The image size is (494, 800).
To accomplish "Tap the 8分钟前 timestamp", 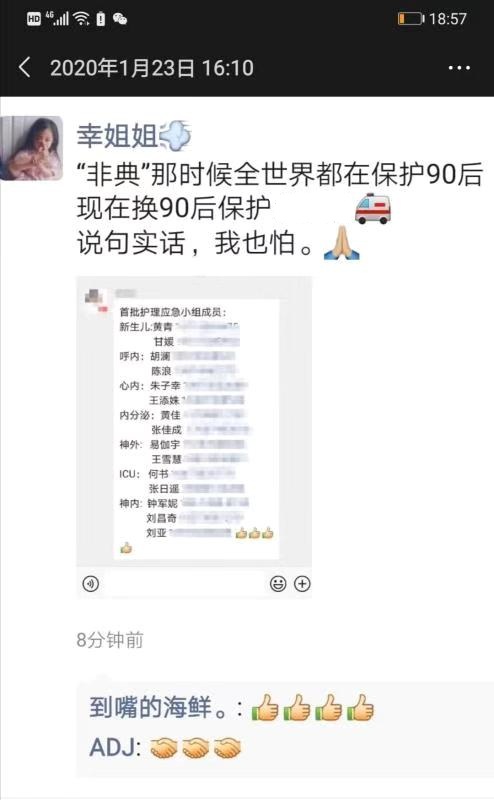I will coord(110,640).
